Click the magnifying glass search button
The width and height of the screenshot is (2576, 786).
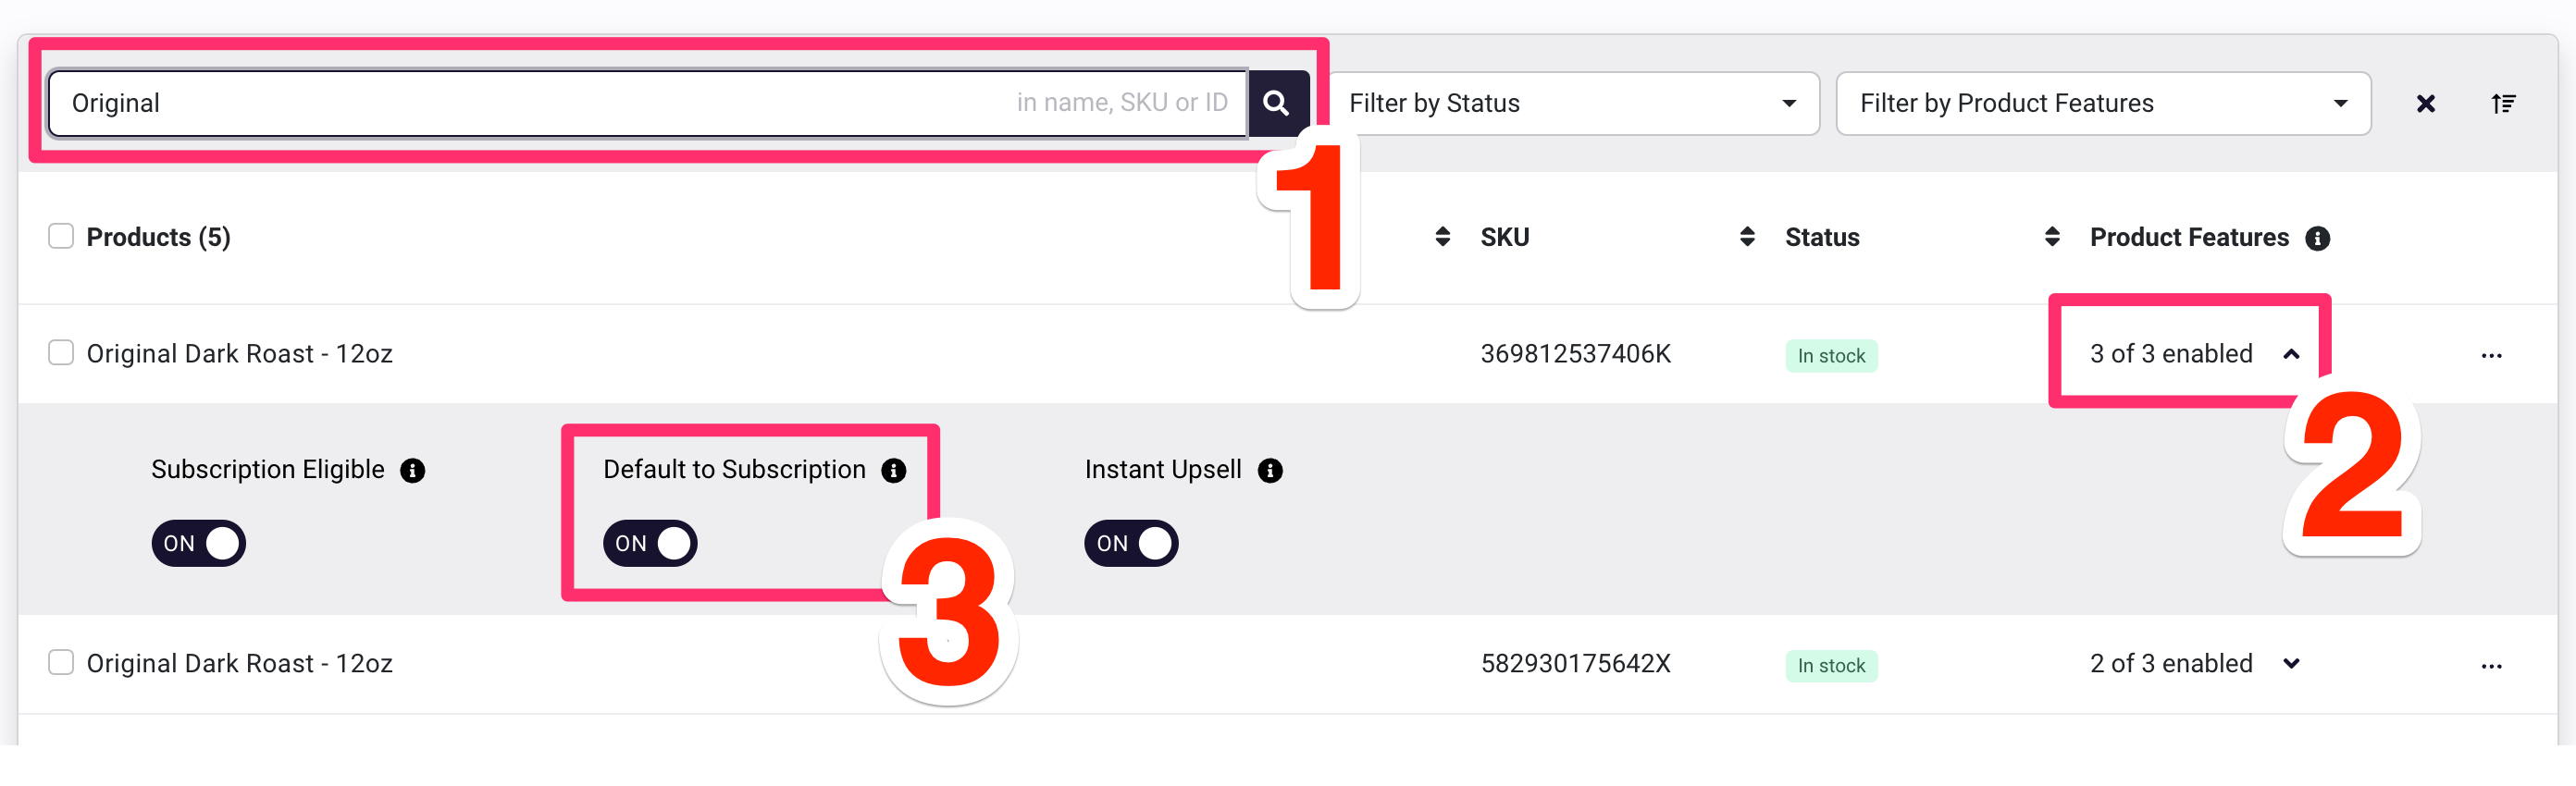(1277, 103)
